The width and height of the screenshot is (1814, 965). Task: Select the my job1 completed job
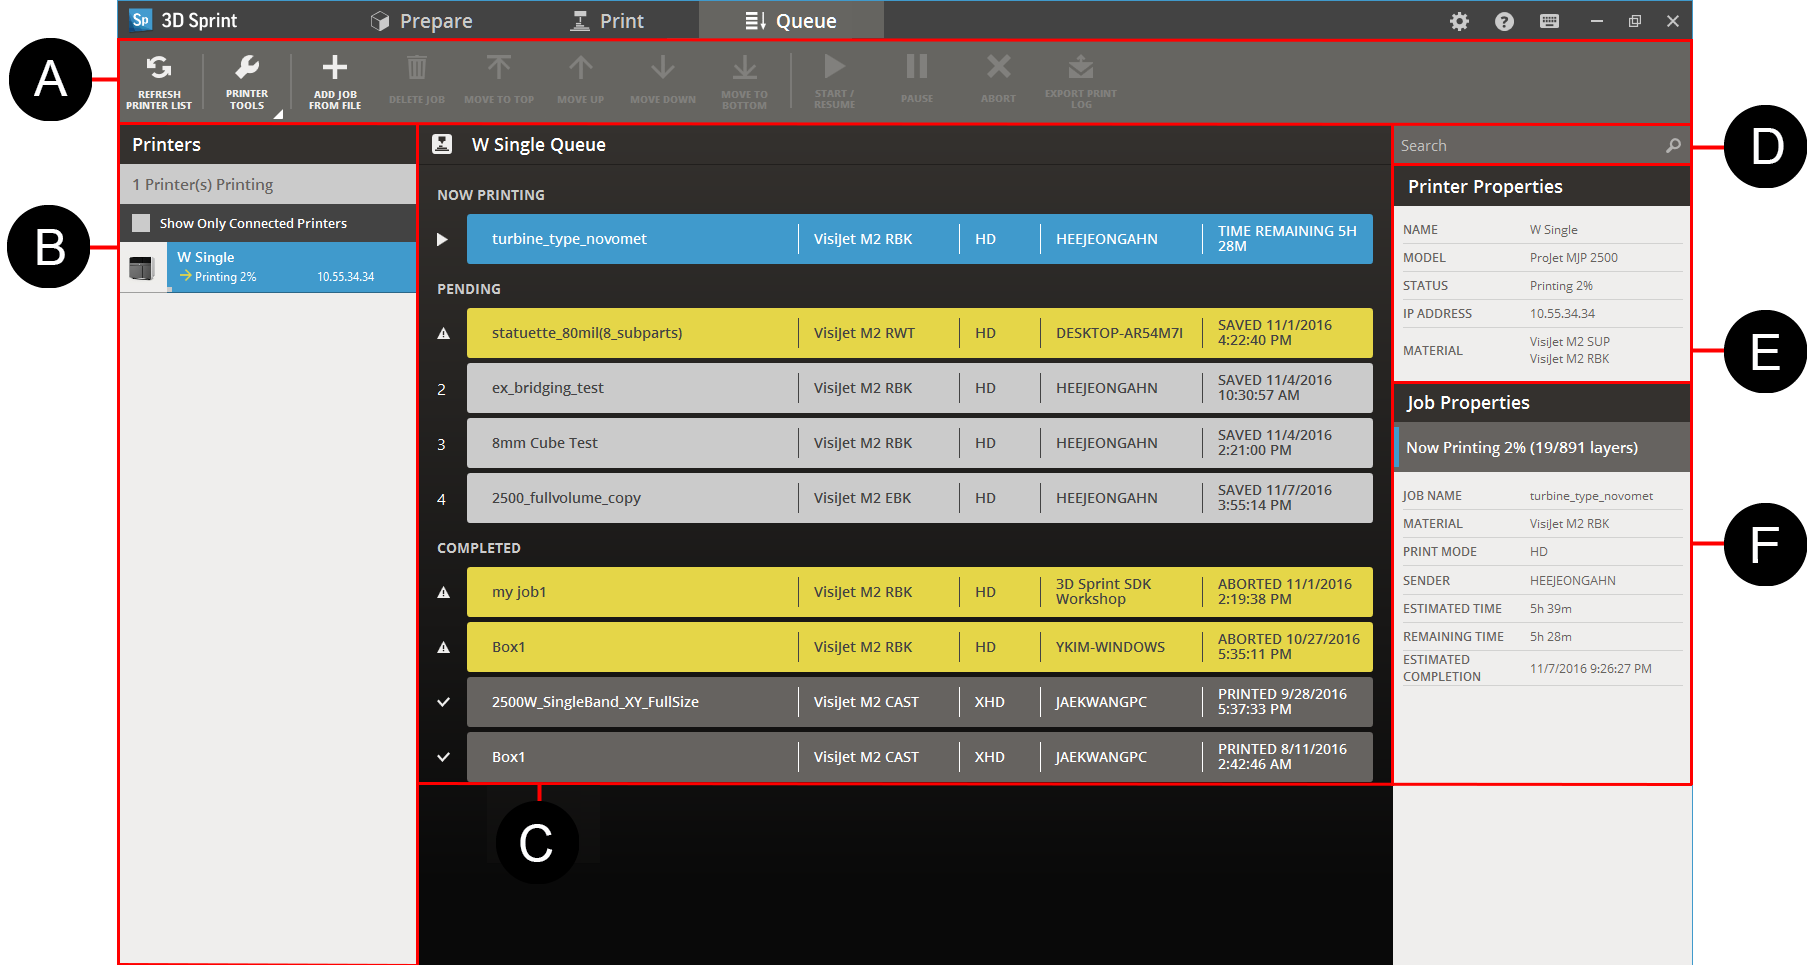(920, 592)
